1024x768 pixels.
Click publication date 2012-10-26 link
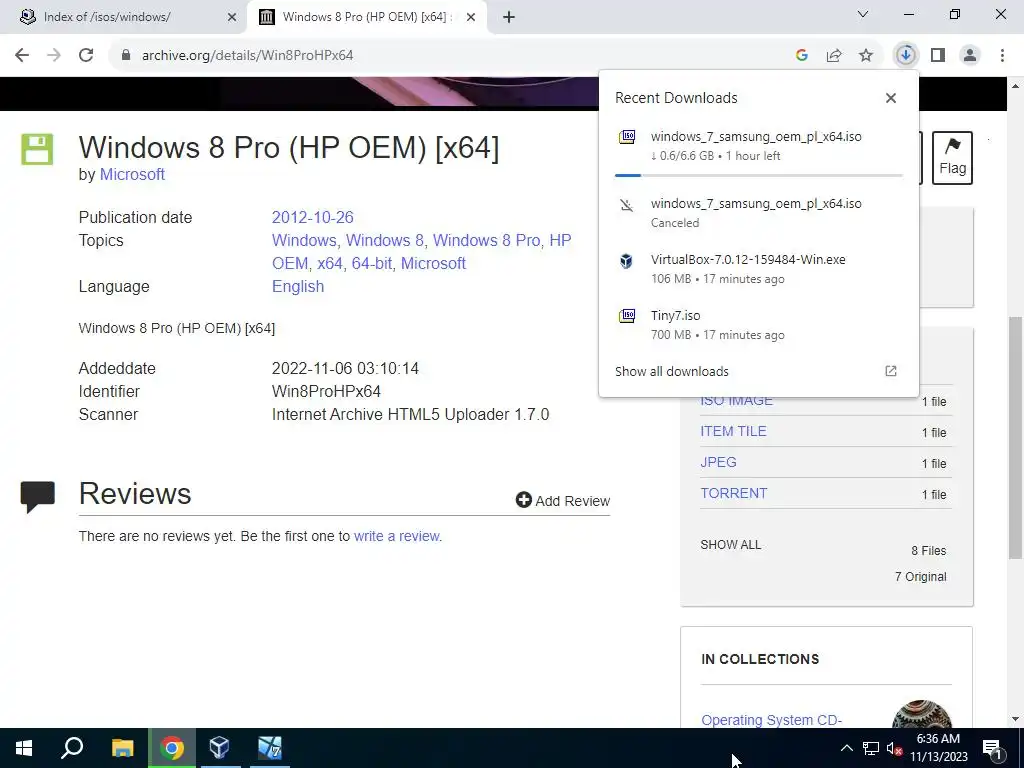click(x=312, y=217)
